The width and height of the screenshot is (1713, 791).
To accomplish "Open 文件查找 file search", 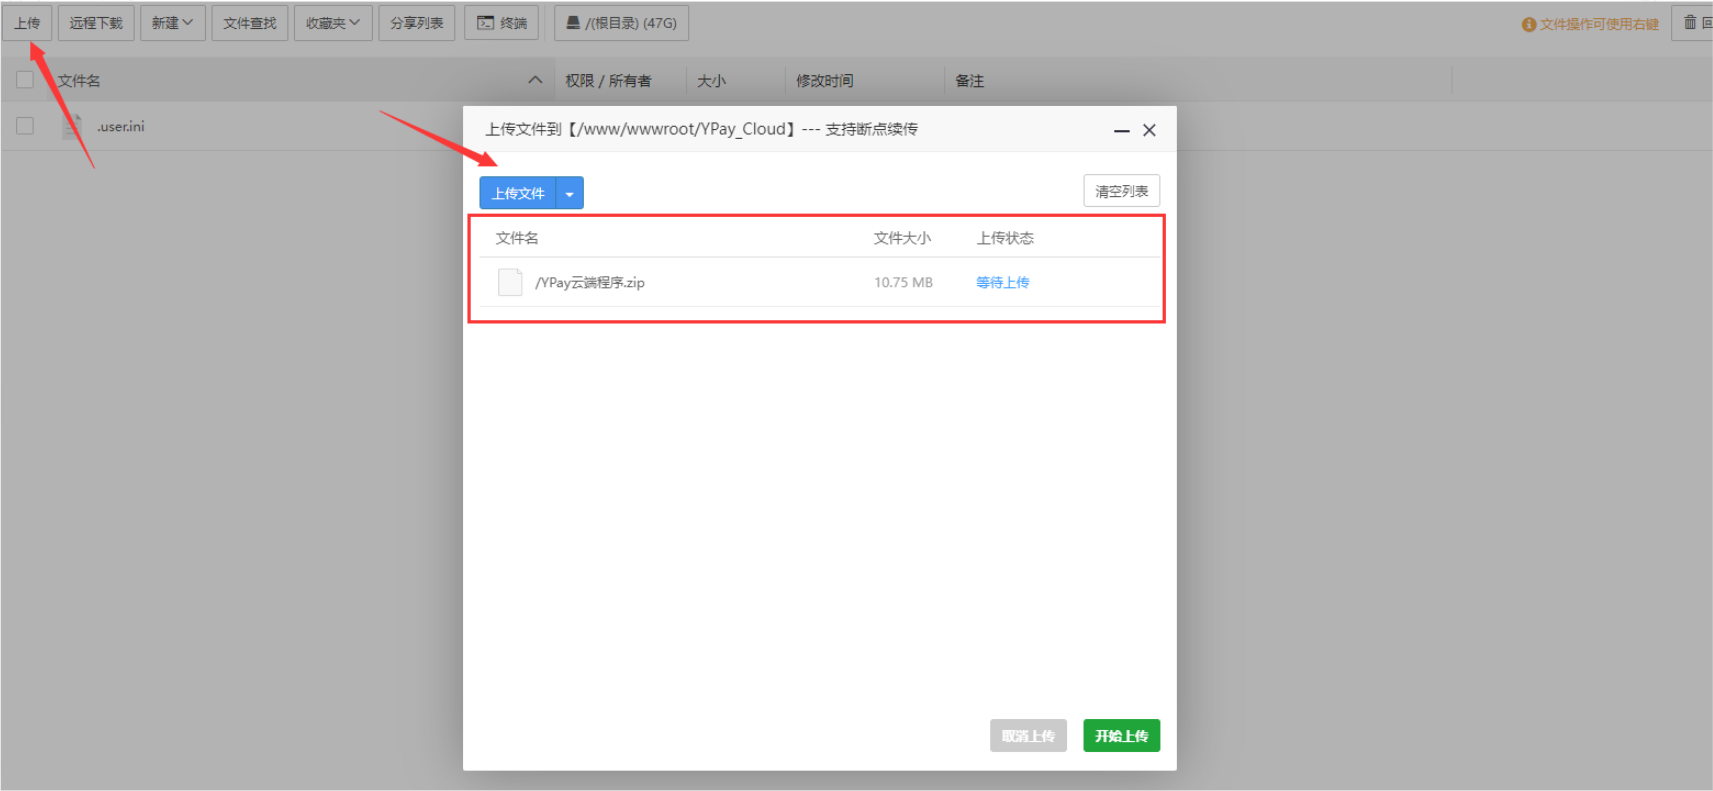I will pyautogui.click(x=250, y=22).
